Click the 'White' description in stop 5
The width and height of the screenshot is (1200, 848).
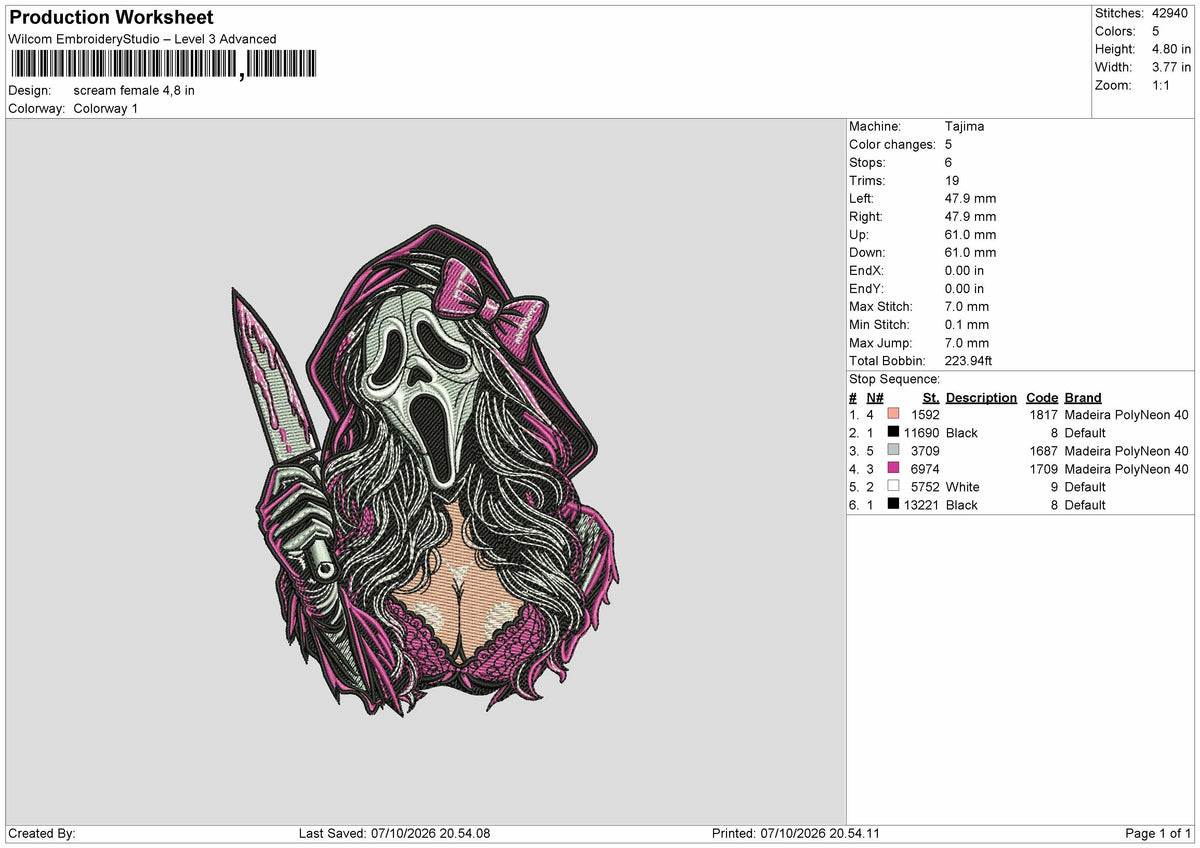[963, 487]
